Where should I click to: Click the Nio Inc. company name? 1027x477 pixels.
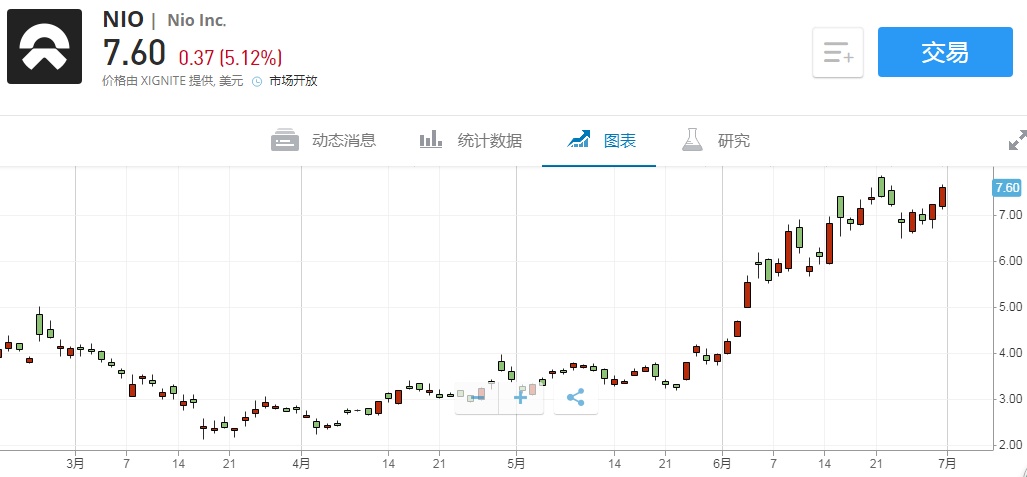coord(196,21)
